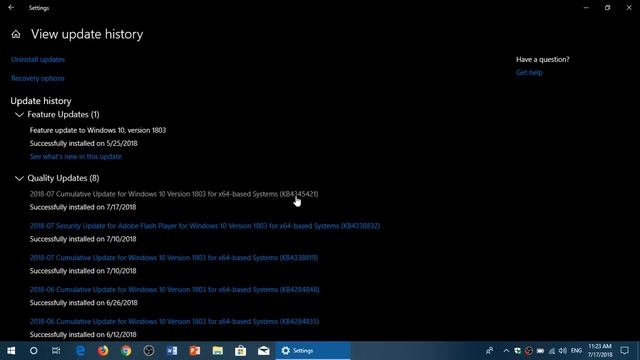Click the 'Have a question?' heading
The height and width of the screenshot is (360, 640).
pyautogui.click(x=542, y=60)
